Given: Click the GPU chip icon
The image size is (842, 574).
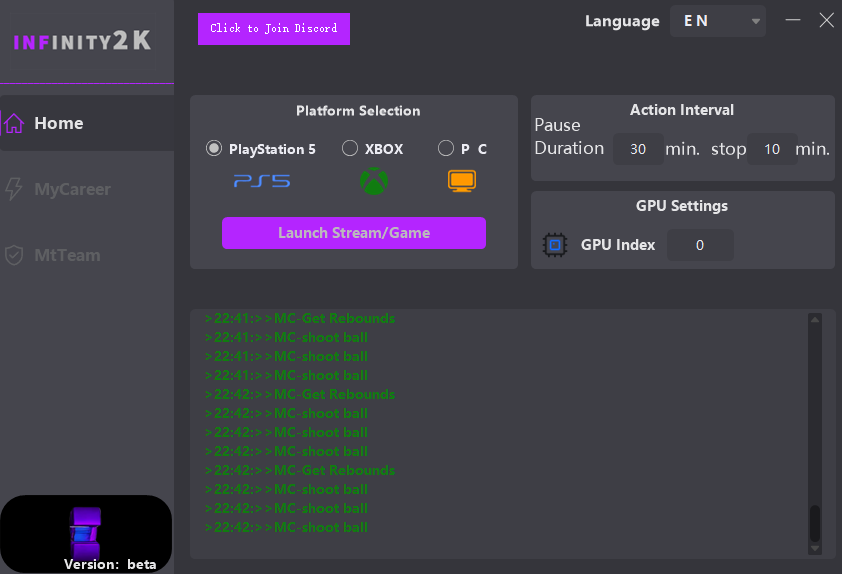Looking at the screenshot, I should pyautogui.click(x=554, y=245).
